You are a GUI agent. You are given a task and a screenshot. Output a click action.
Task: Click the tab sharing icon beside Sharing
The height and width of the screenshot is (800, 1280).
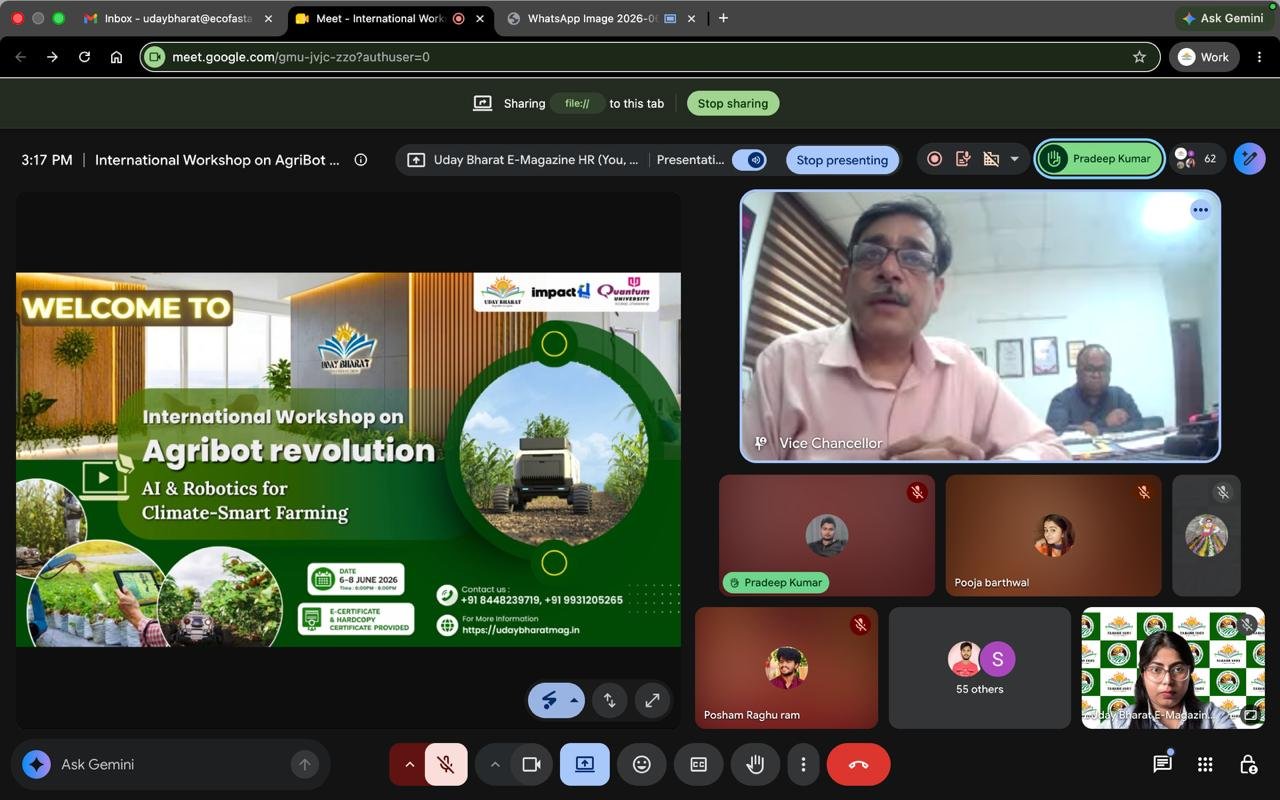(482, 103)
